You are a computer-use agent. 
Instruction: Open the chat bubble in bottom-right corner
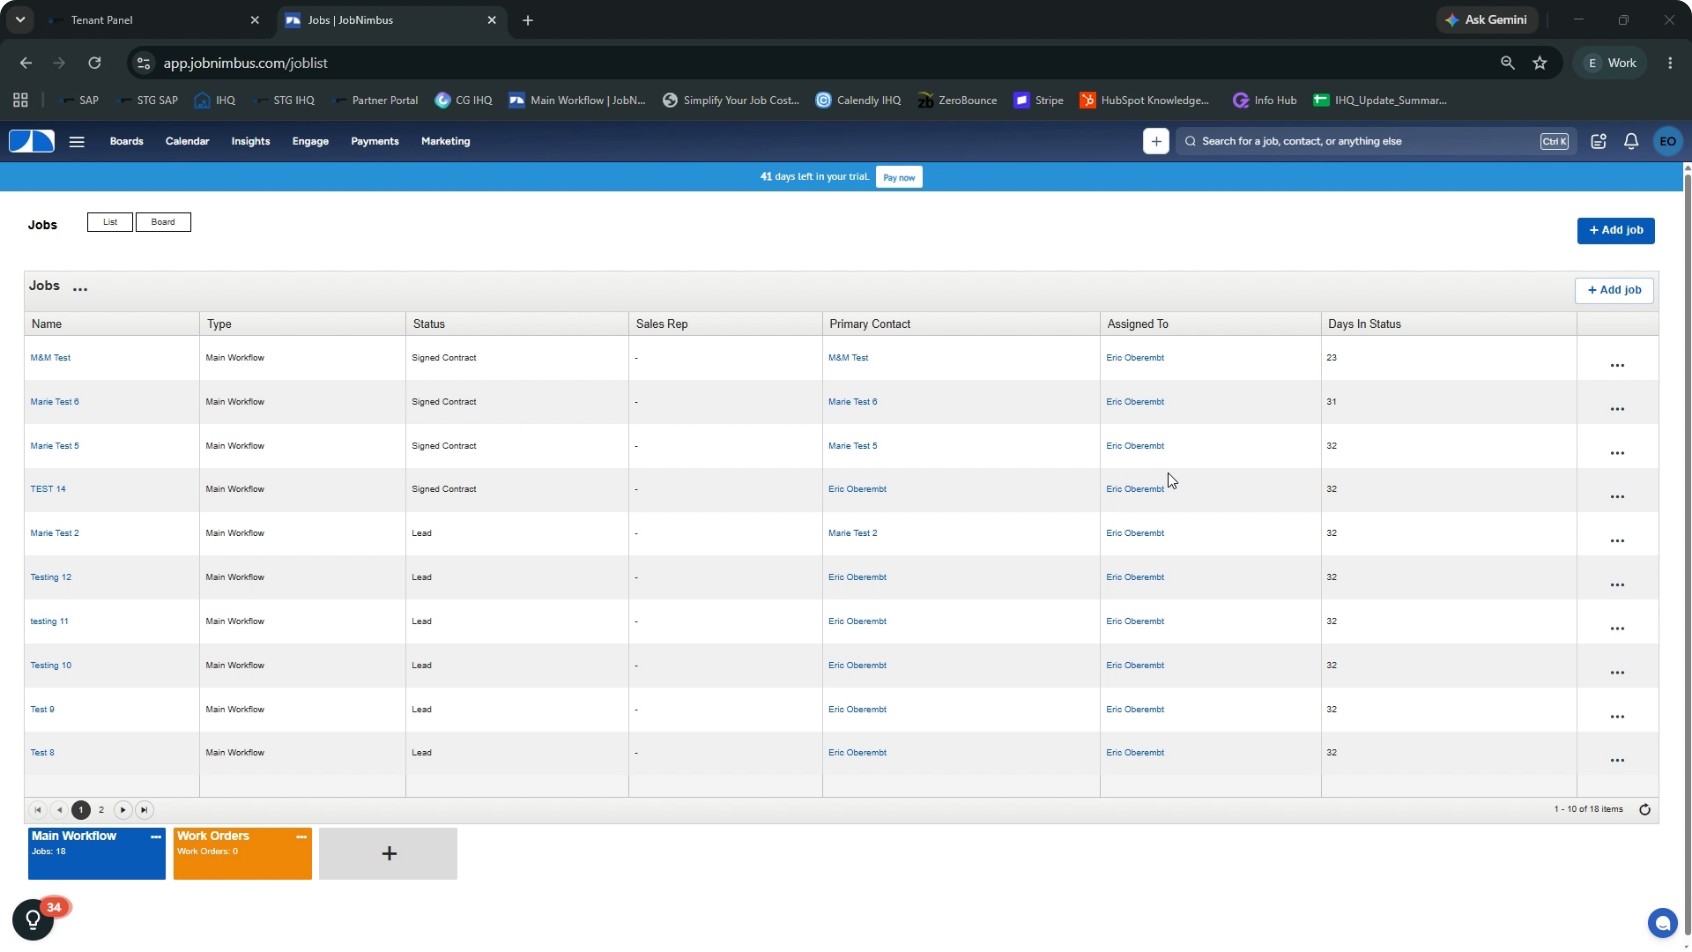pos(1662,923)
